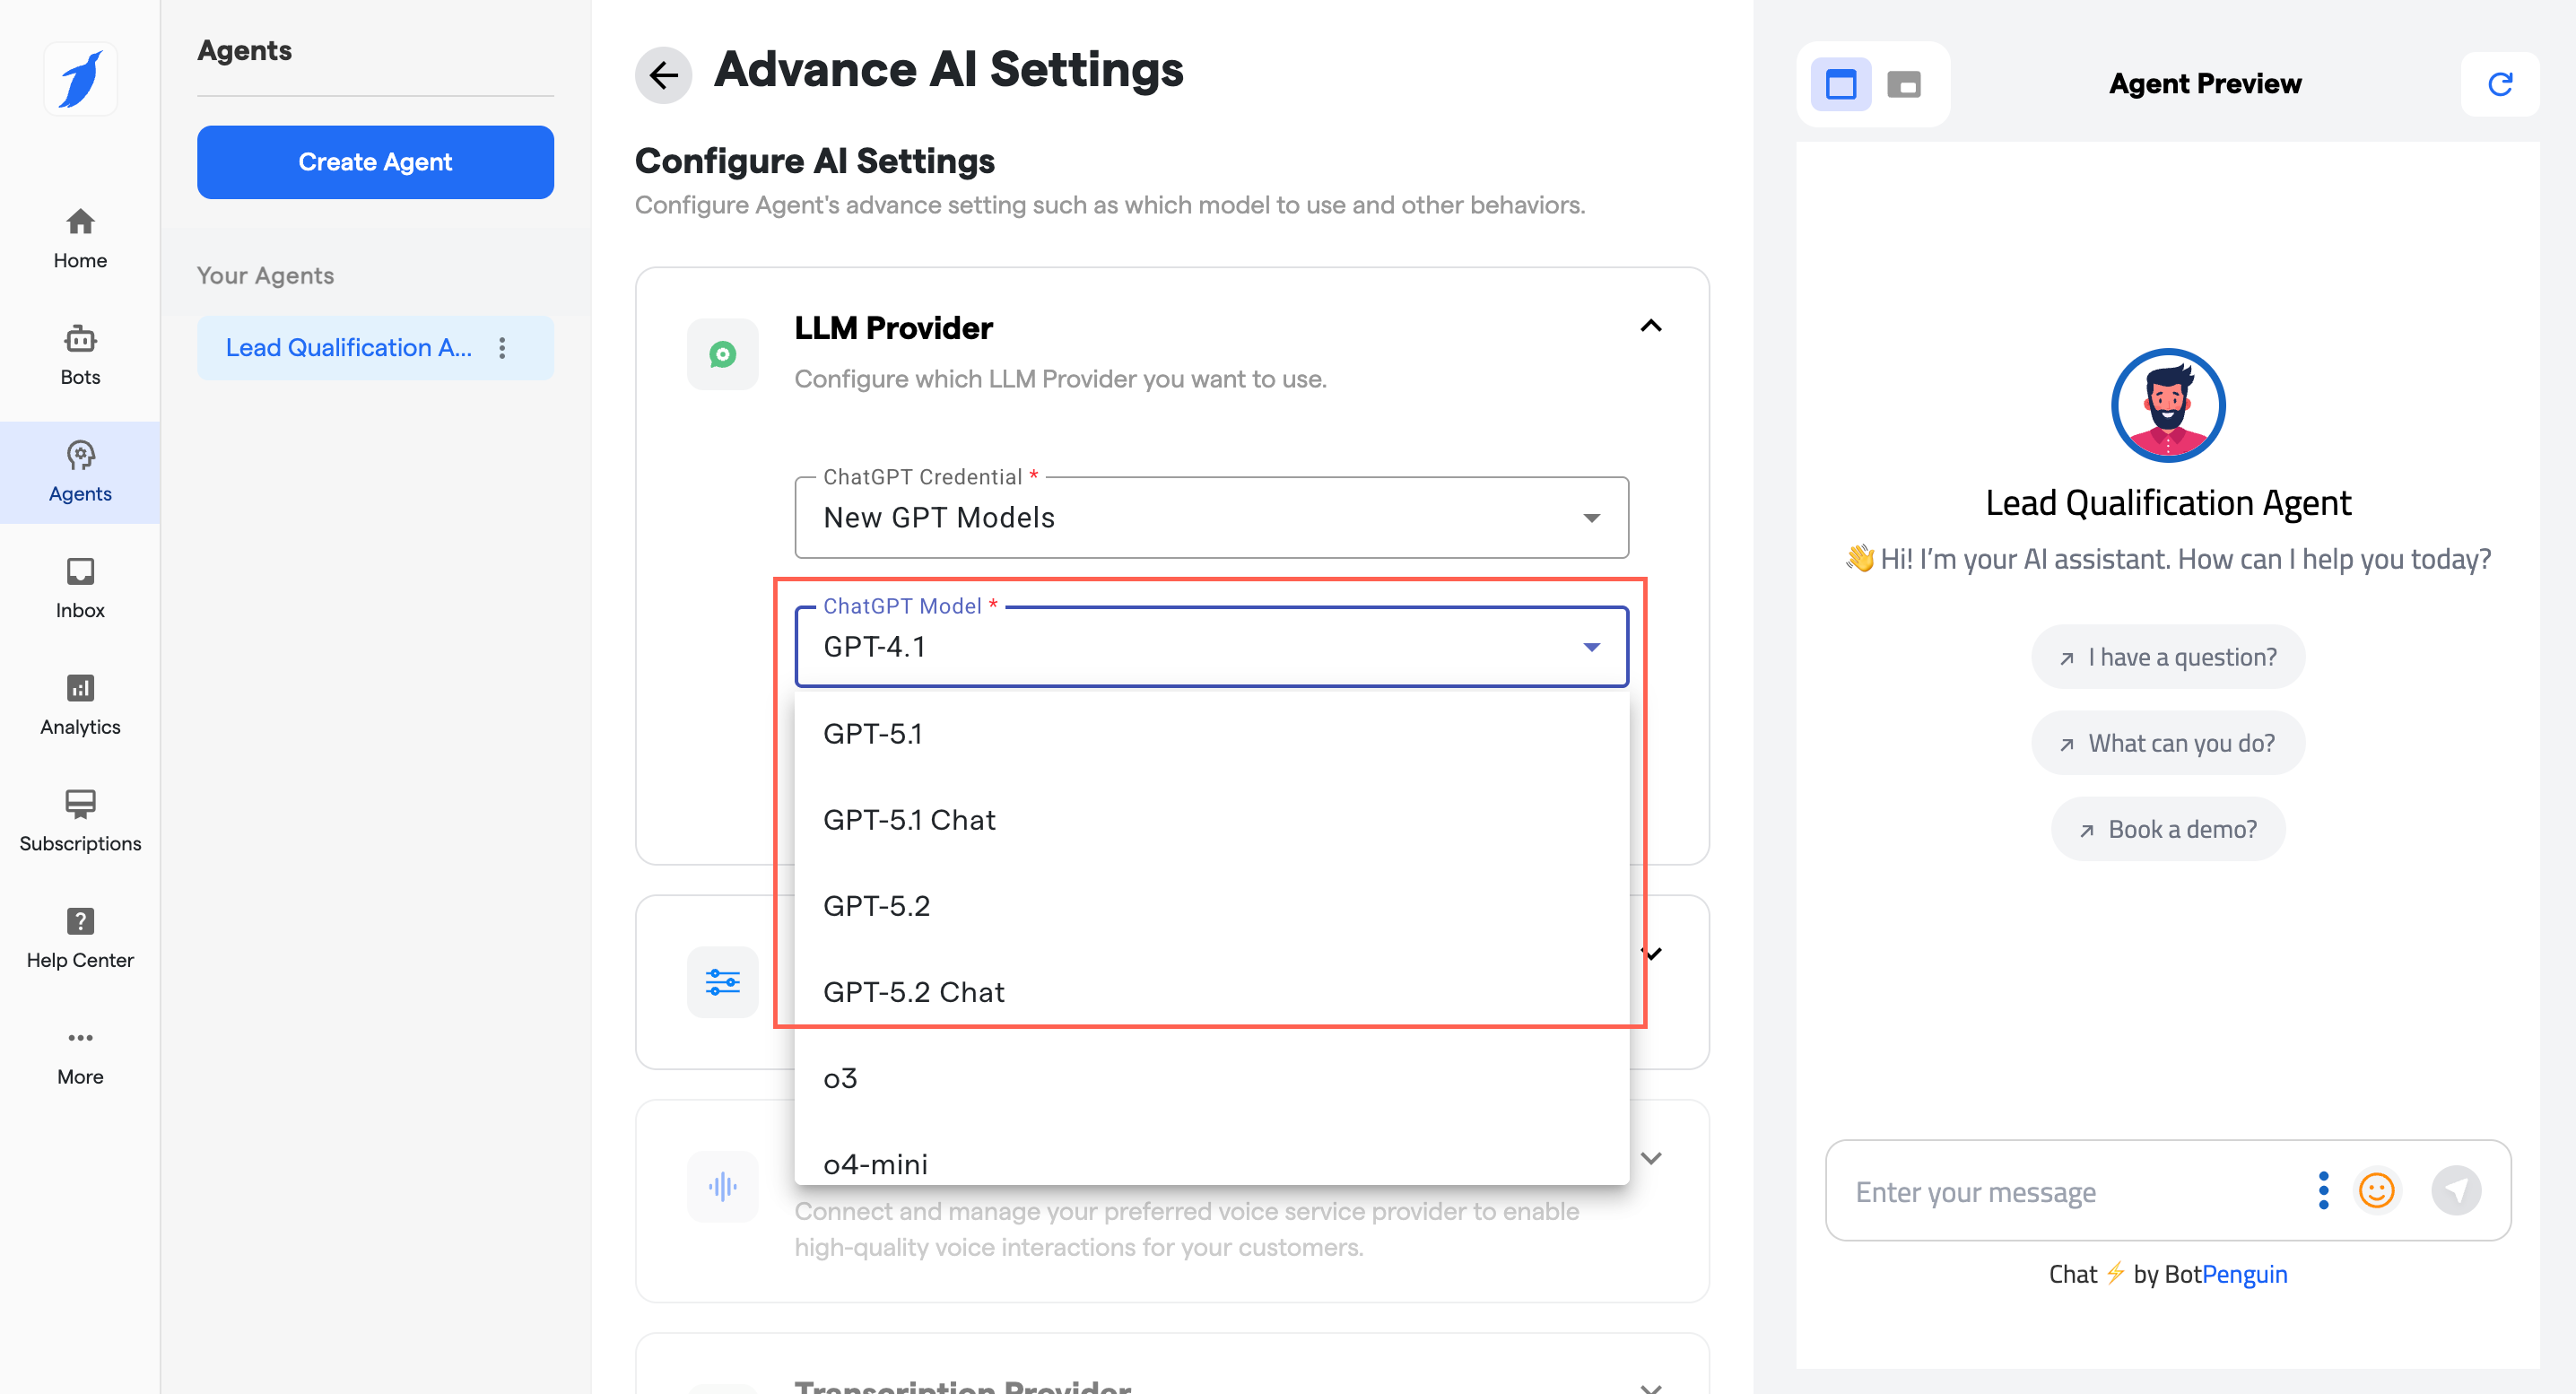Screen dimensions: 2576x1394
Task: Click the back arrow beside Advance AI Settings
Action: pos(663,74)
